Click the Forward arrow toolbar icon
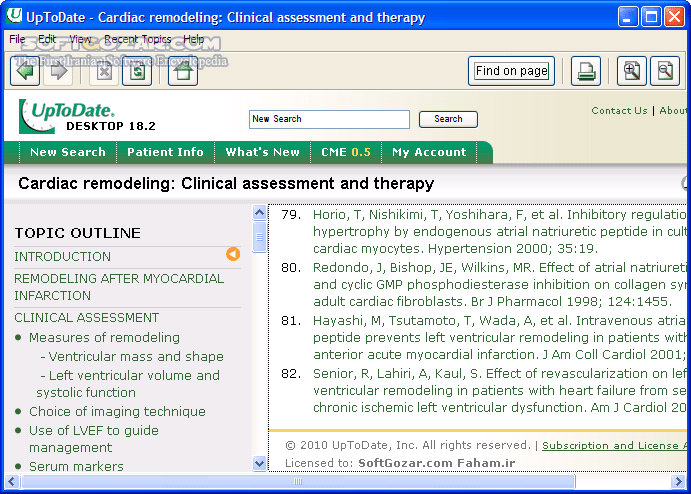 point(58,71)
